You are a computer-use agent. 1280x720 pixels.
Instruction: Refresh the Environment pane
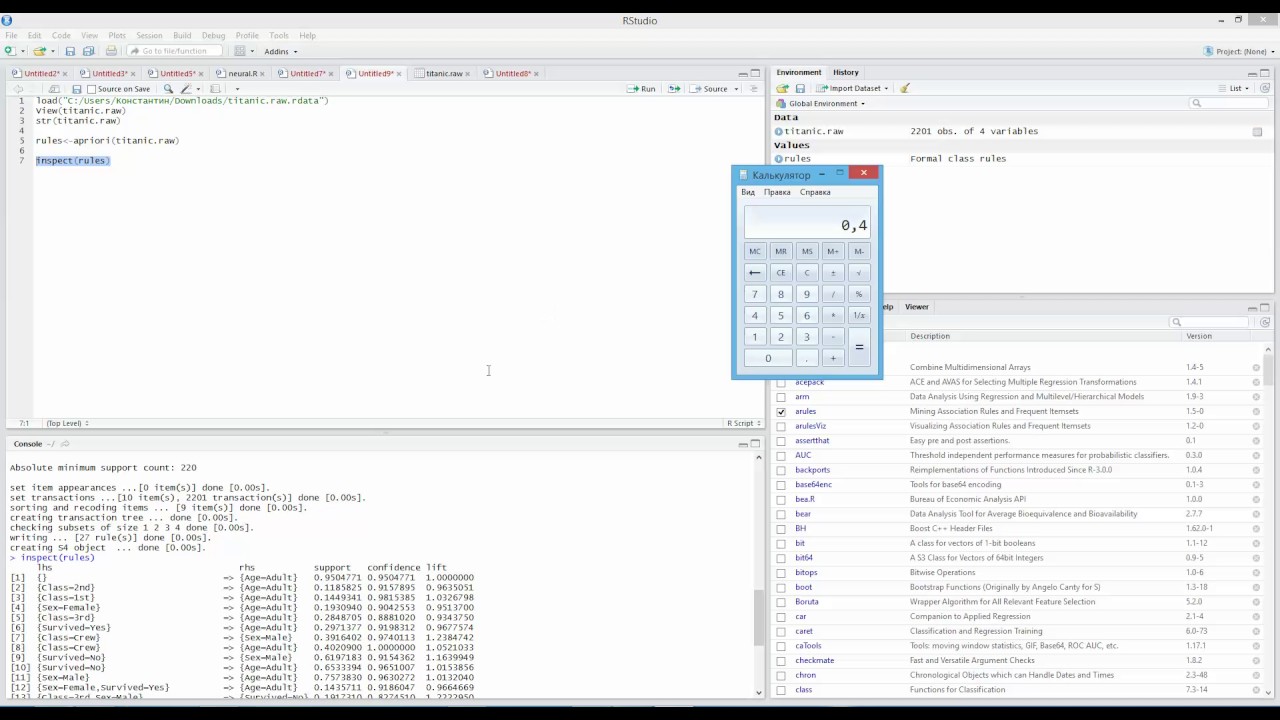[1265, 88]
